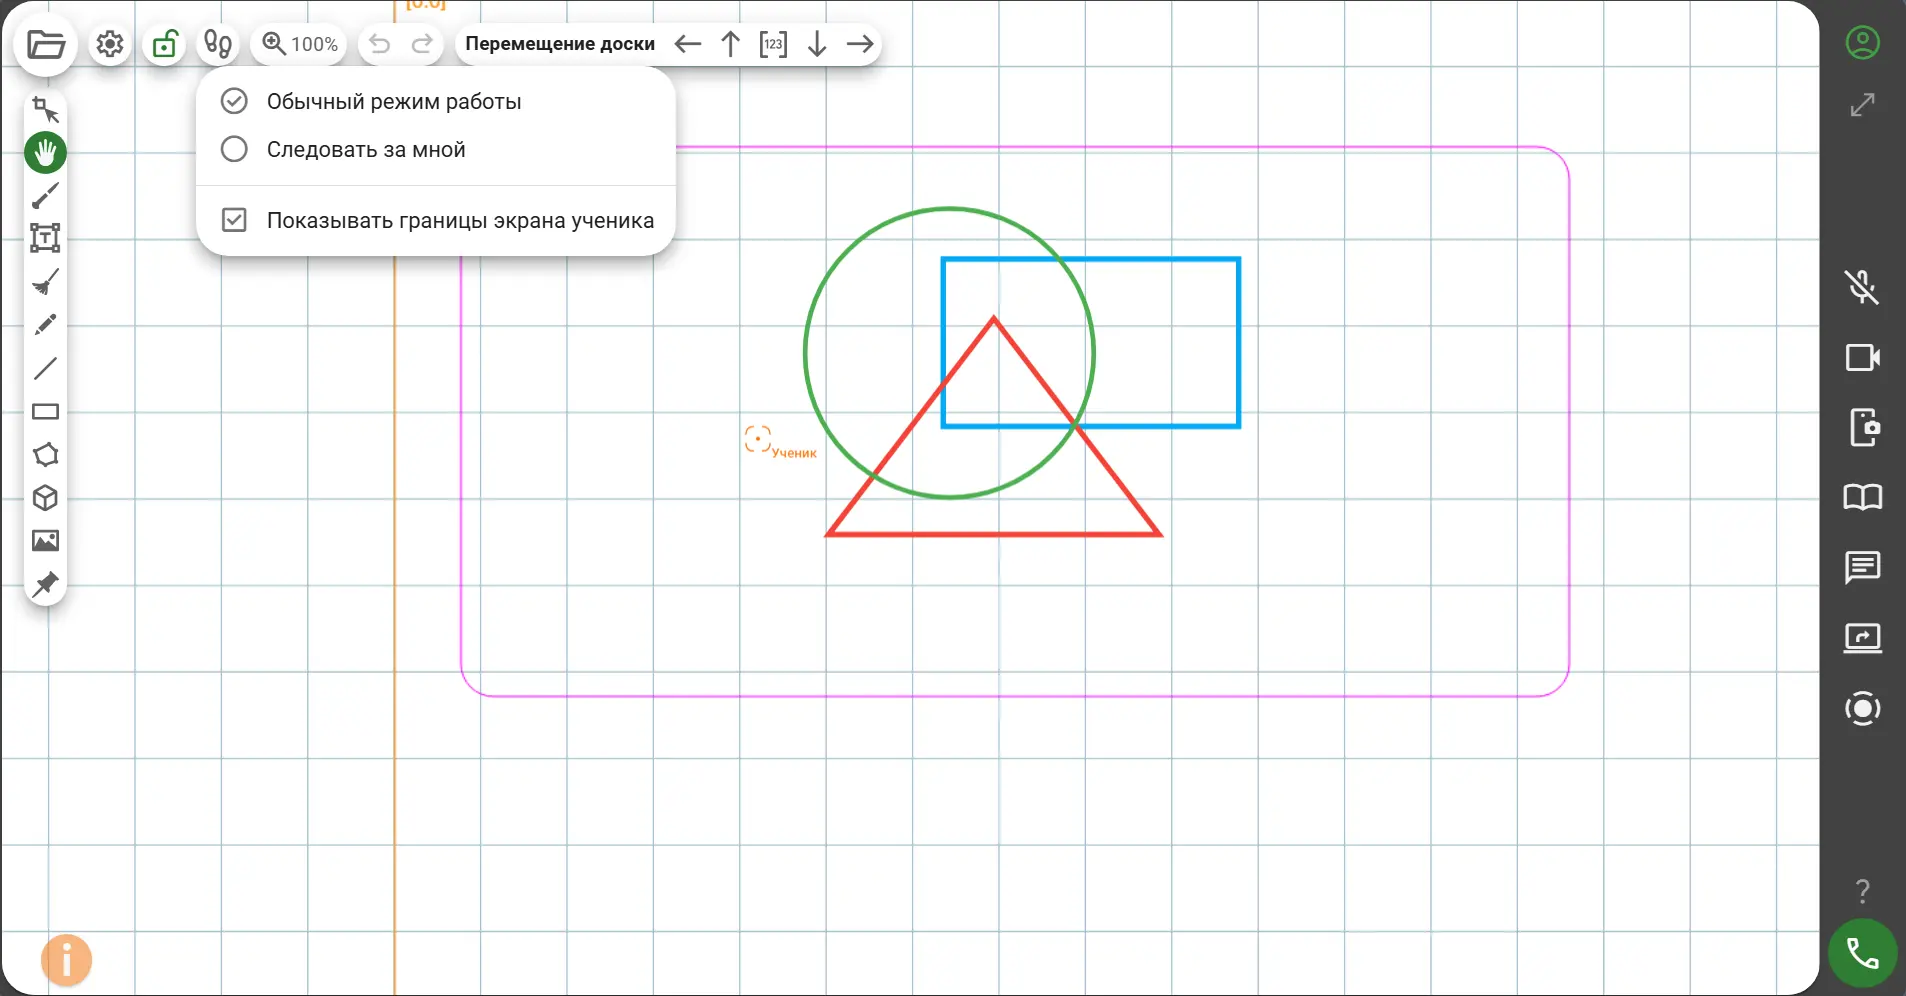Image resolution: width=1906 pixels, height=996 pixels.
Task: Insert an image with picture tool
Action: [45, 541]
